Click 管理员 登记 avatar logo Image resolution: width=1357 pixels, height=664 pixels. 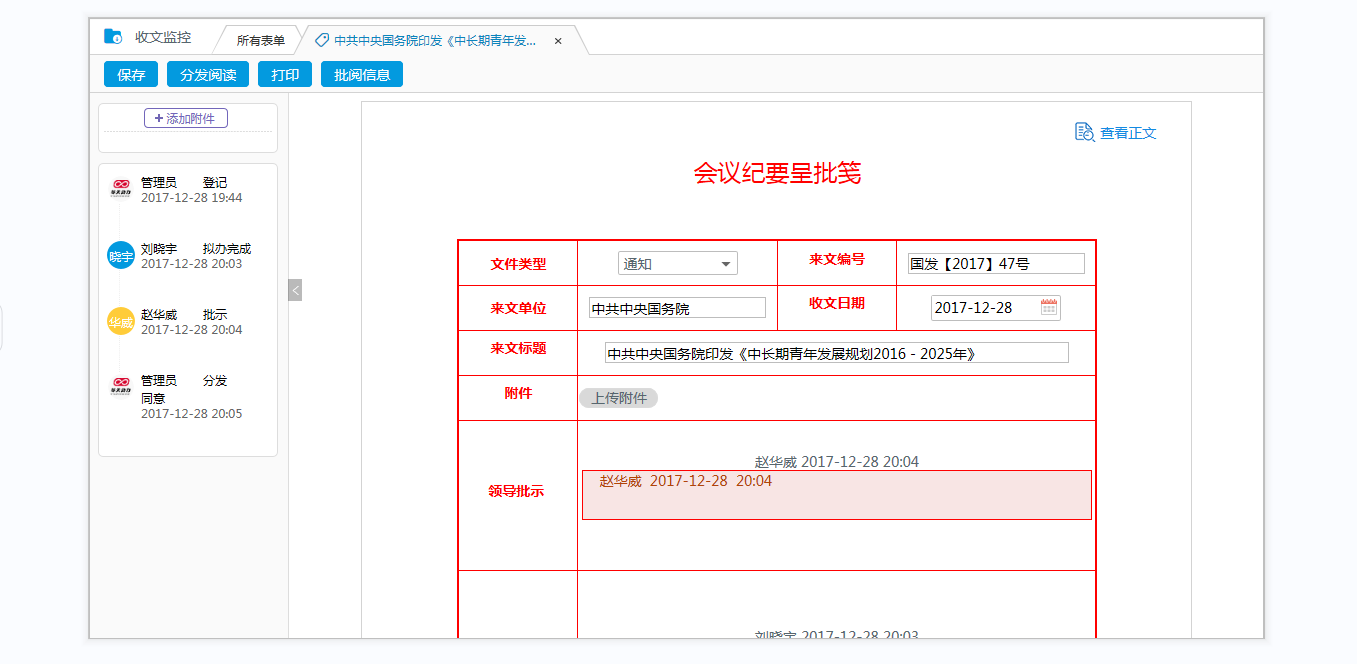tap(121, 189)
